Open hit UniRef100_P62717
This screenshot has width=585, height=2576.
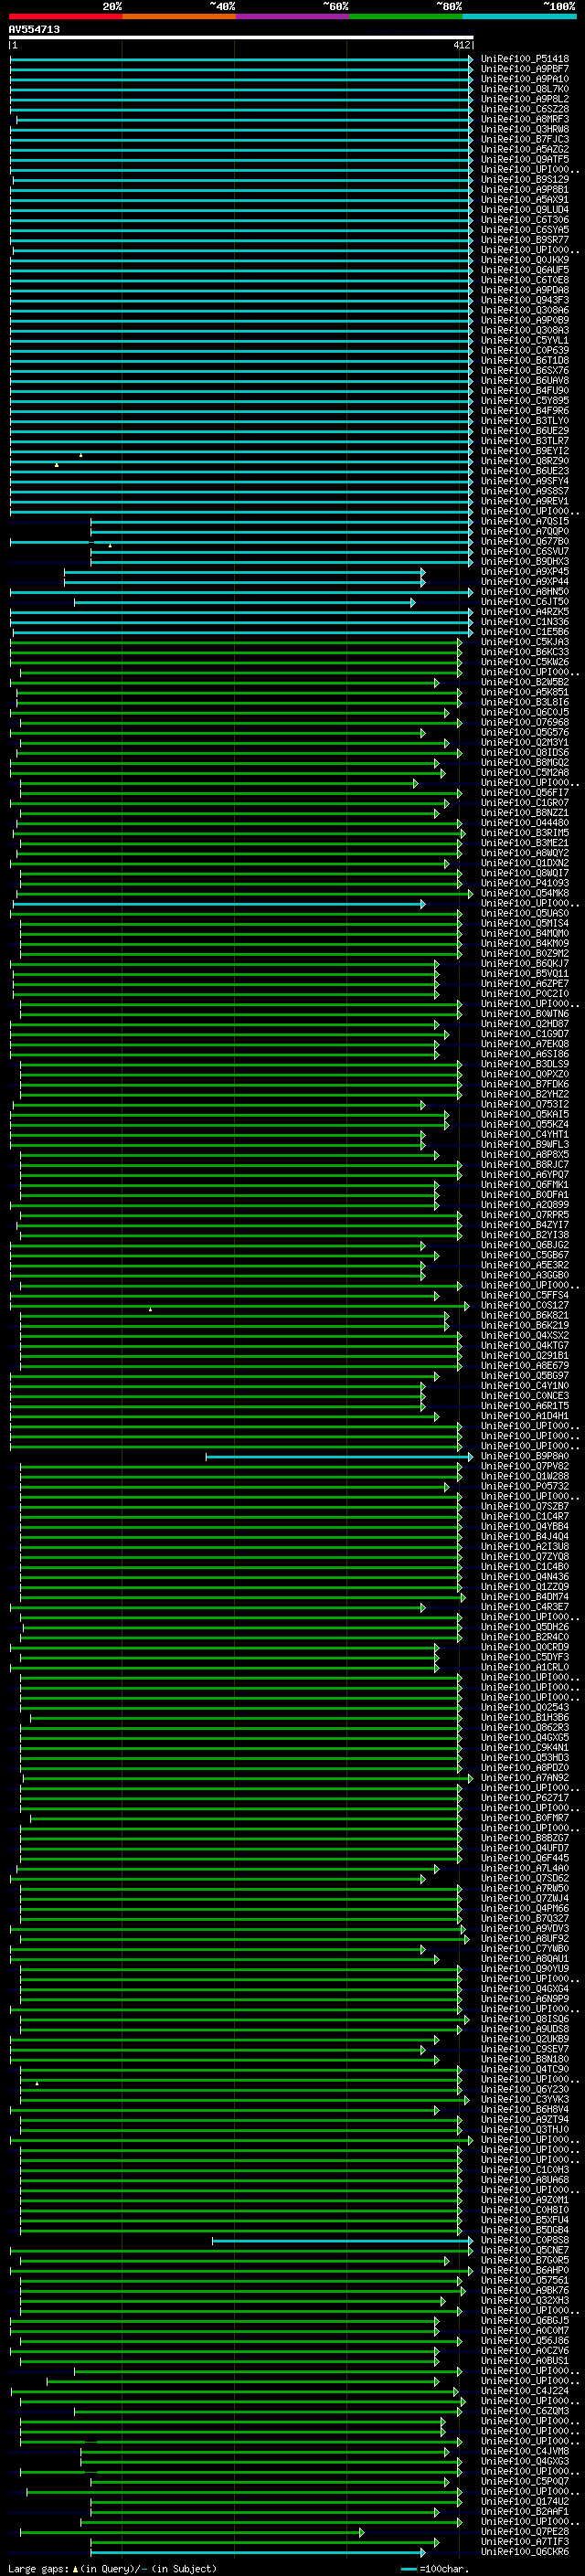click(x=525, y=1798)
